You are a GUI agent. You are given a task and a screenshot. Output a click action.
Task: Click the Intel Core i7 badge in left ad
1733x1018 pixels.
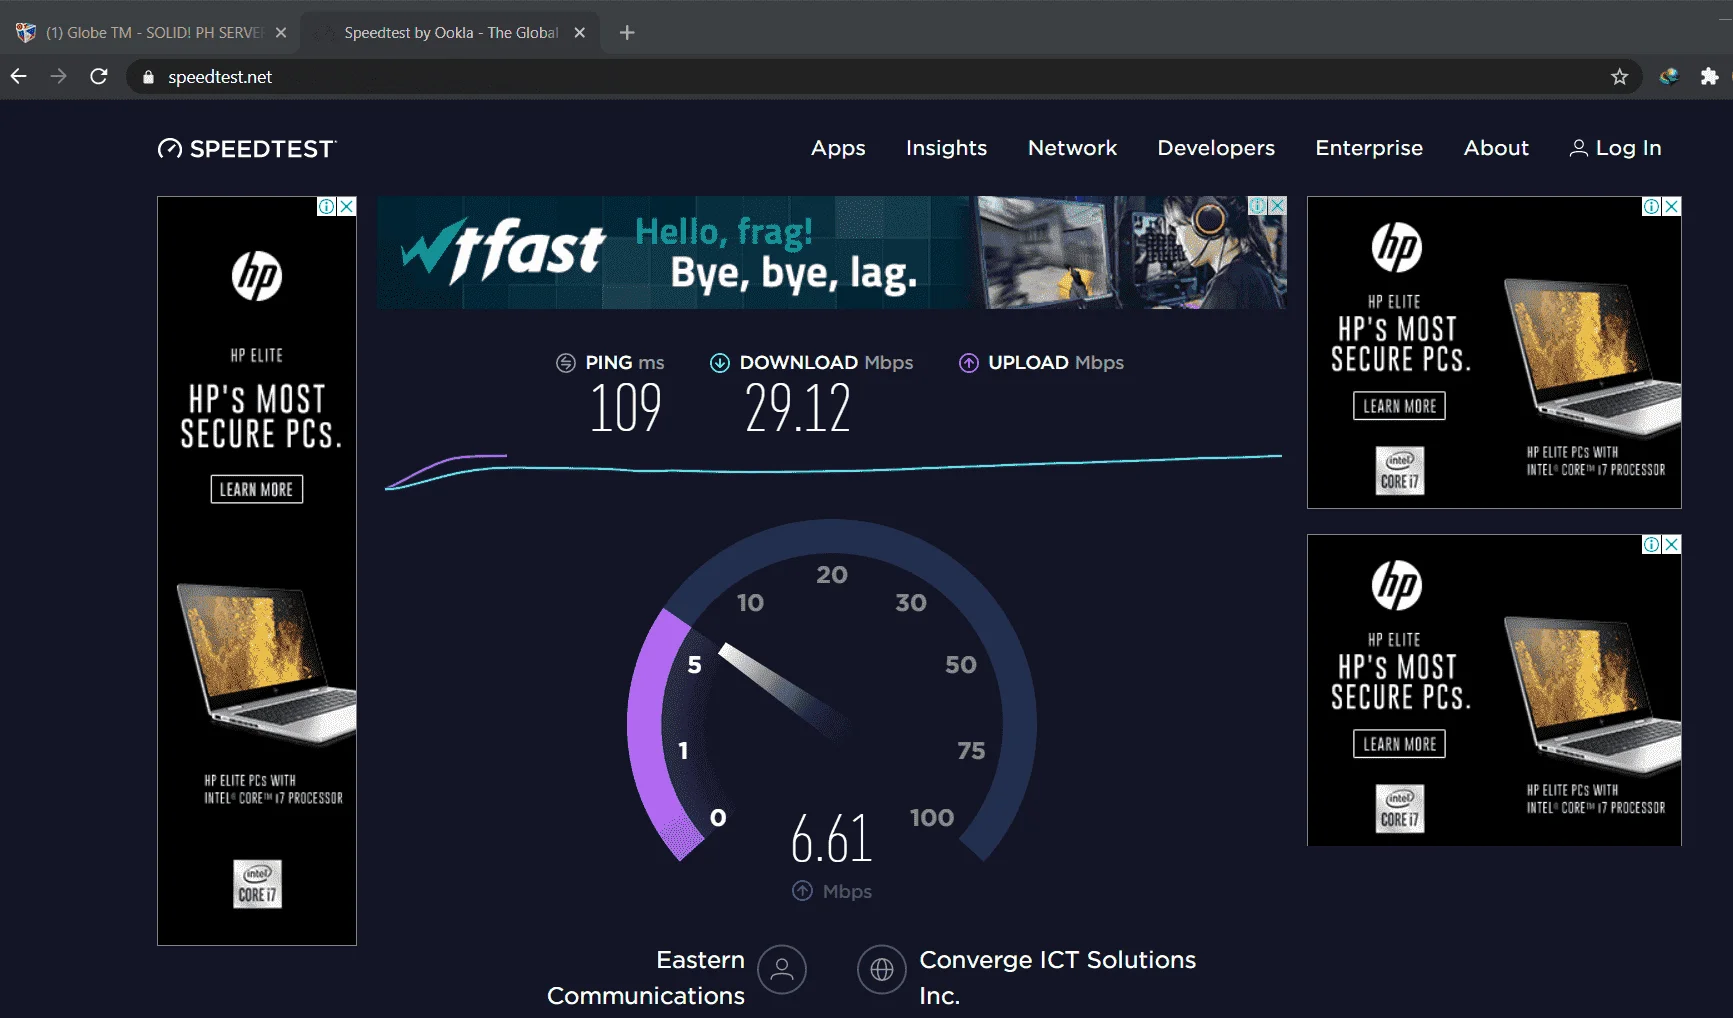point(257,884)
